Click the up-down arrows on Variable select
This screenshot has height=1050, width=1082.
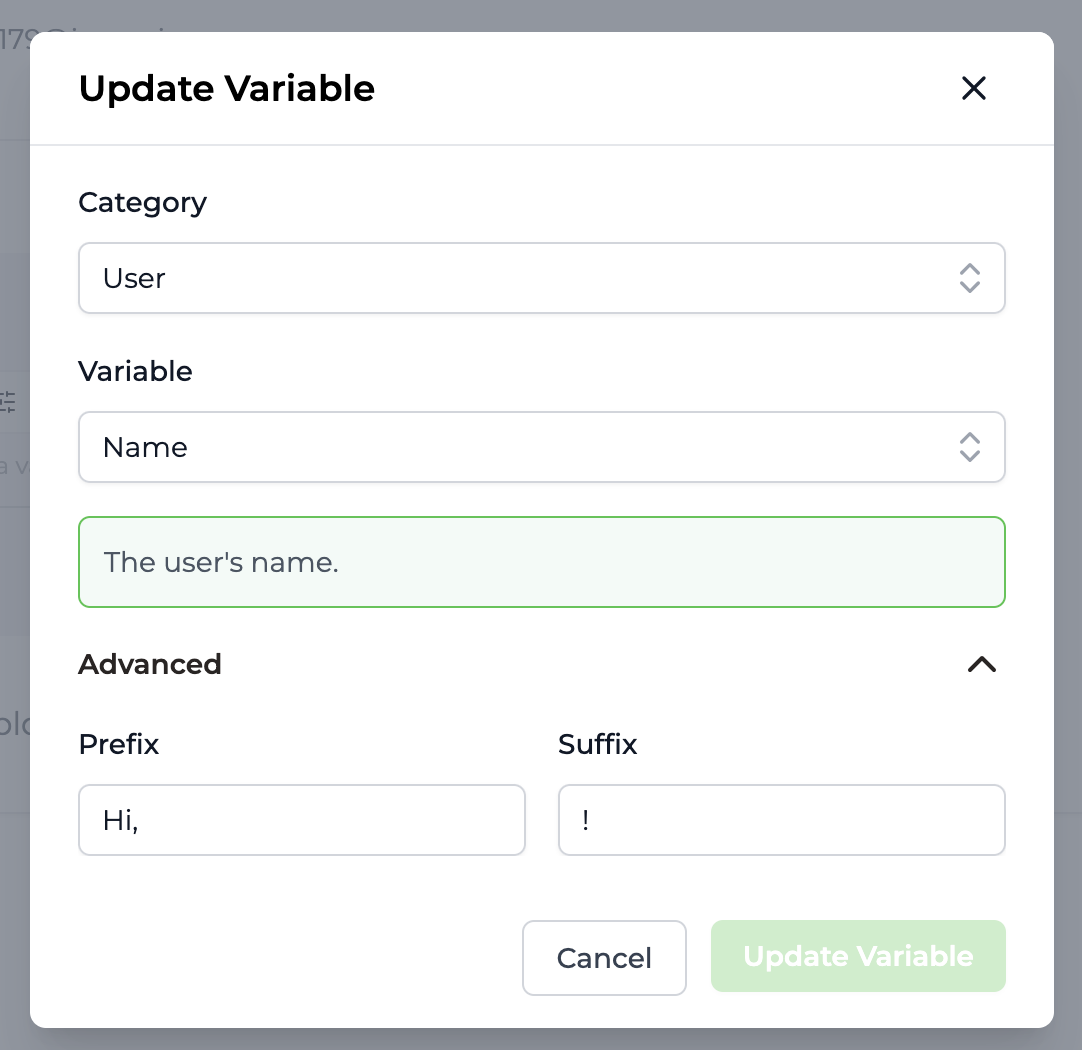[970, 447]
